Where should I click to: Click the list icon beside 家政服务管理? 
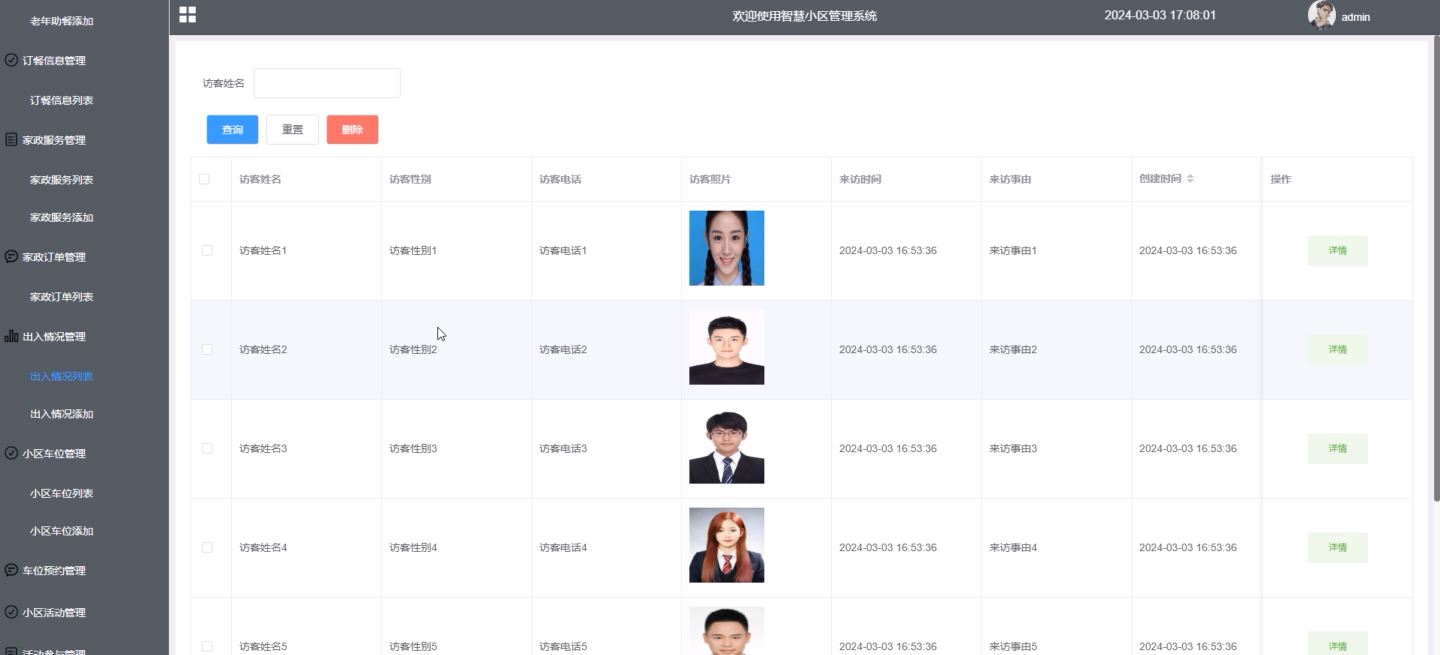click(x=11, y=140)
